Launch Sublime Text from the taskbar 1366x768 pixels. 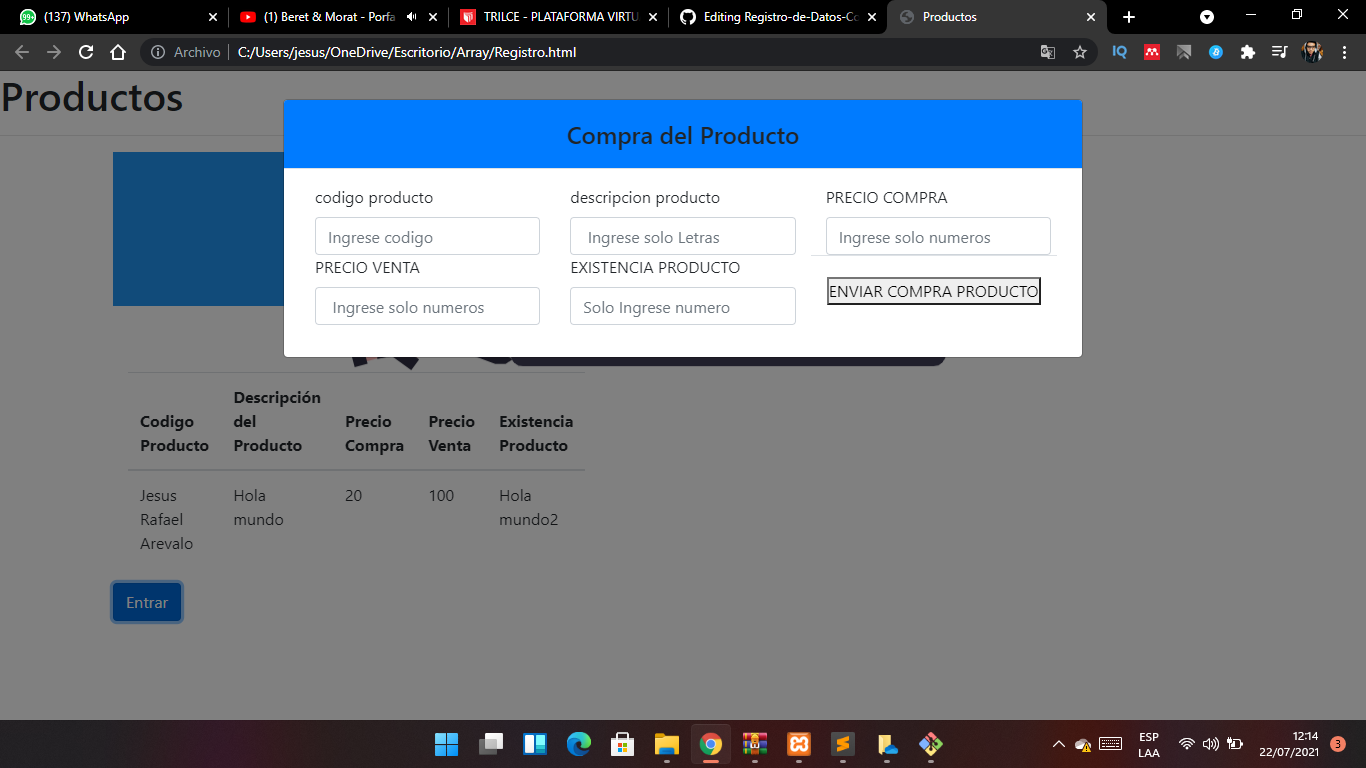(x=842, y=744)
